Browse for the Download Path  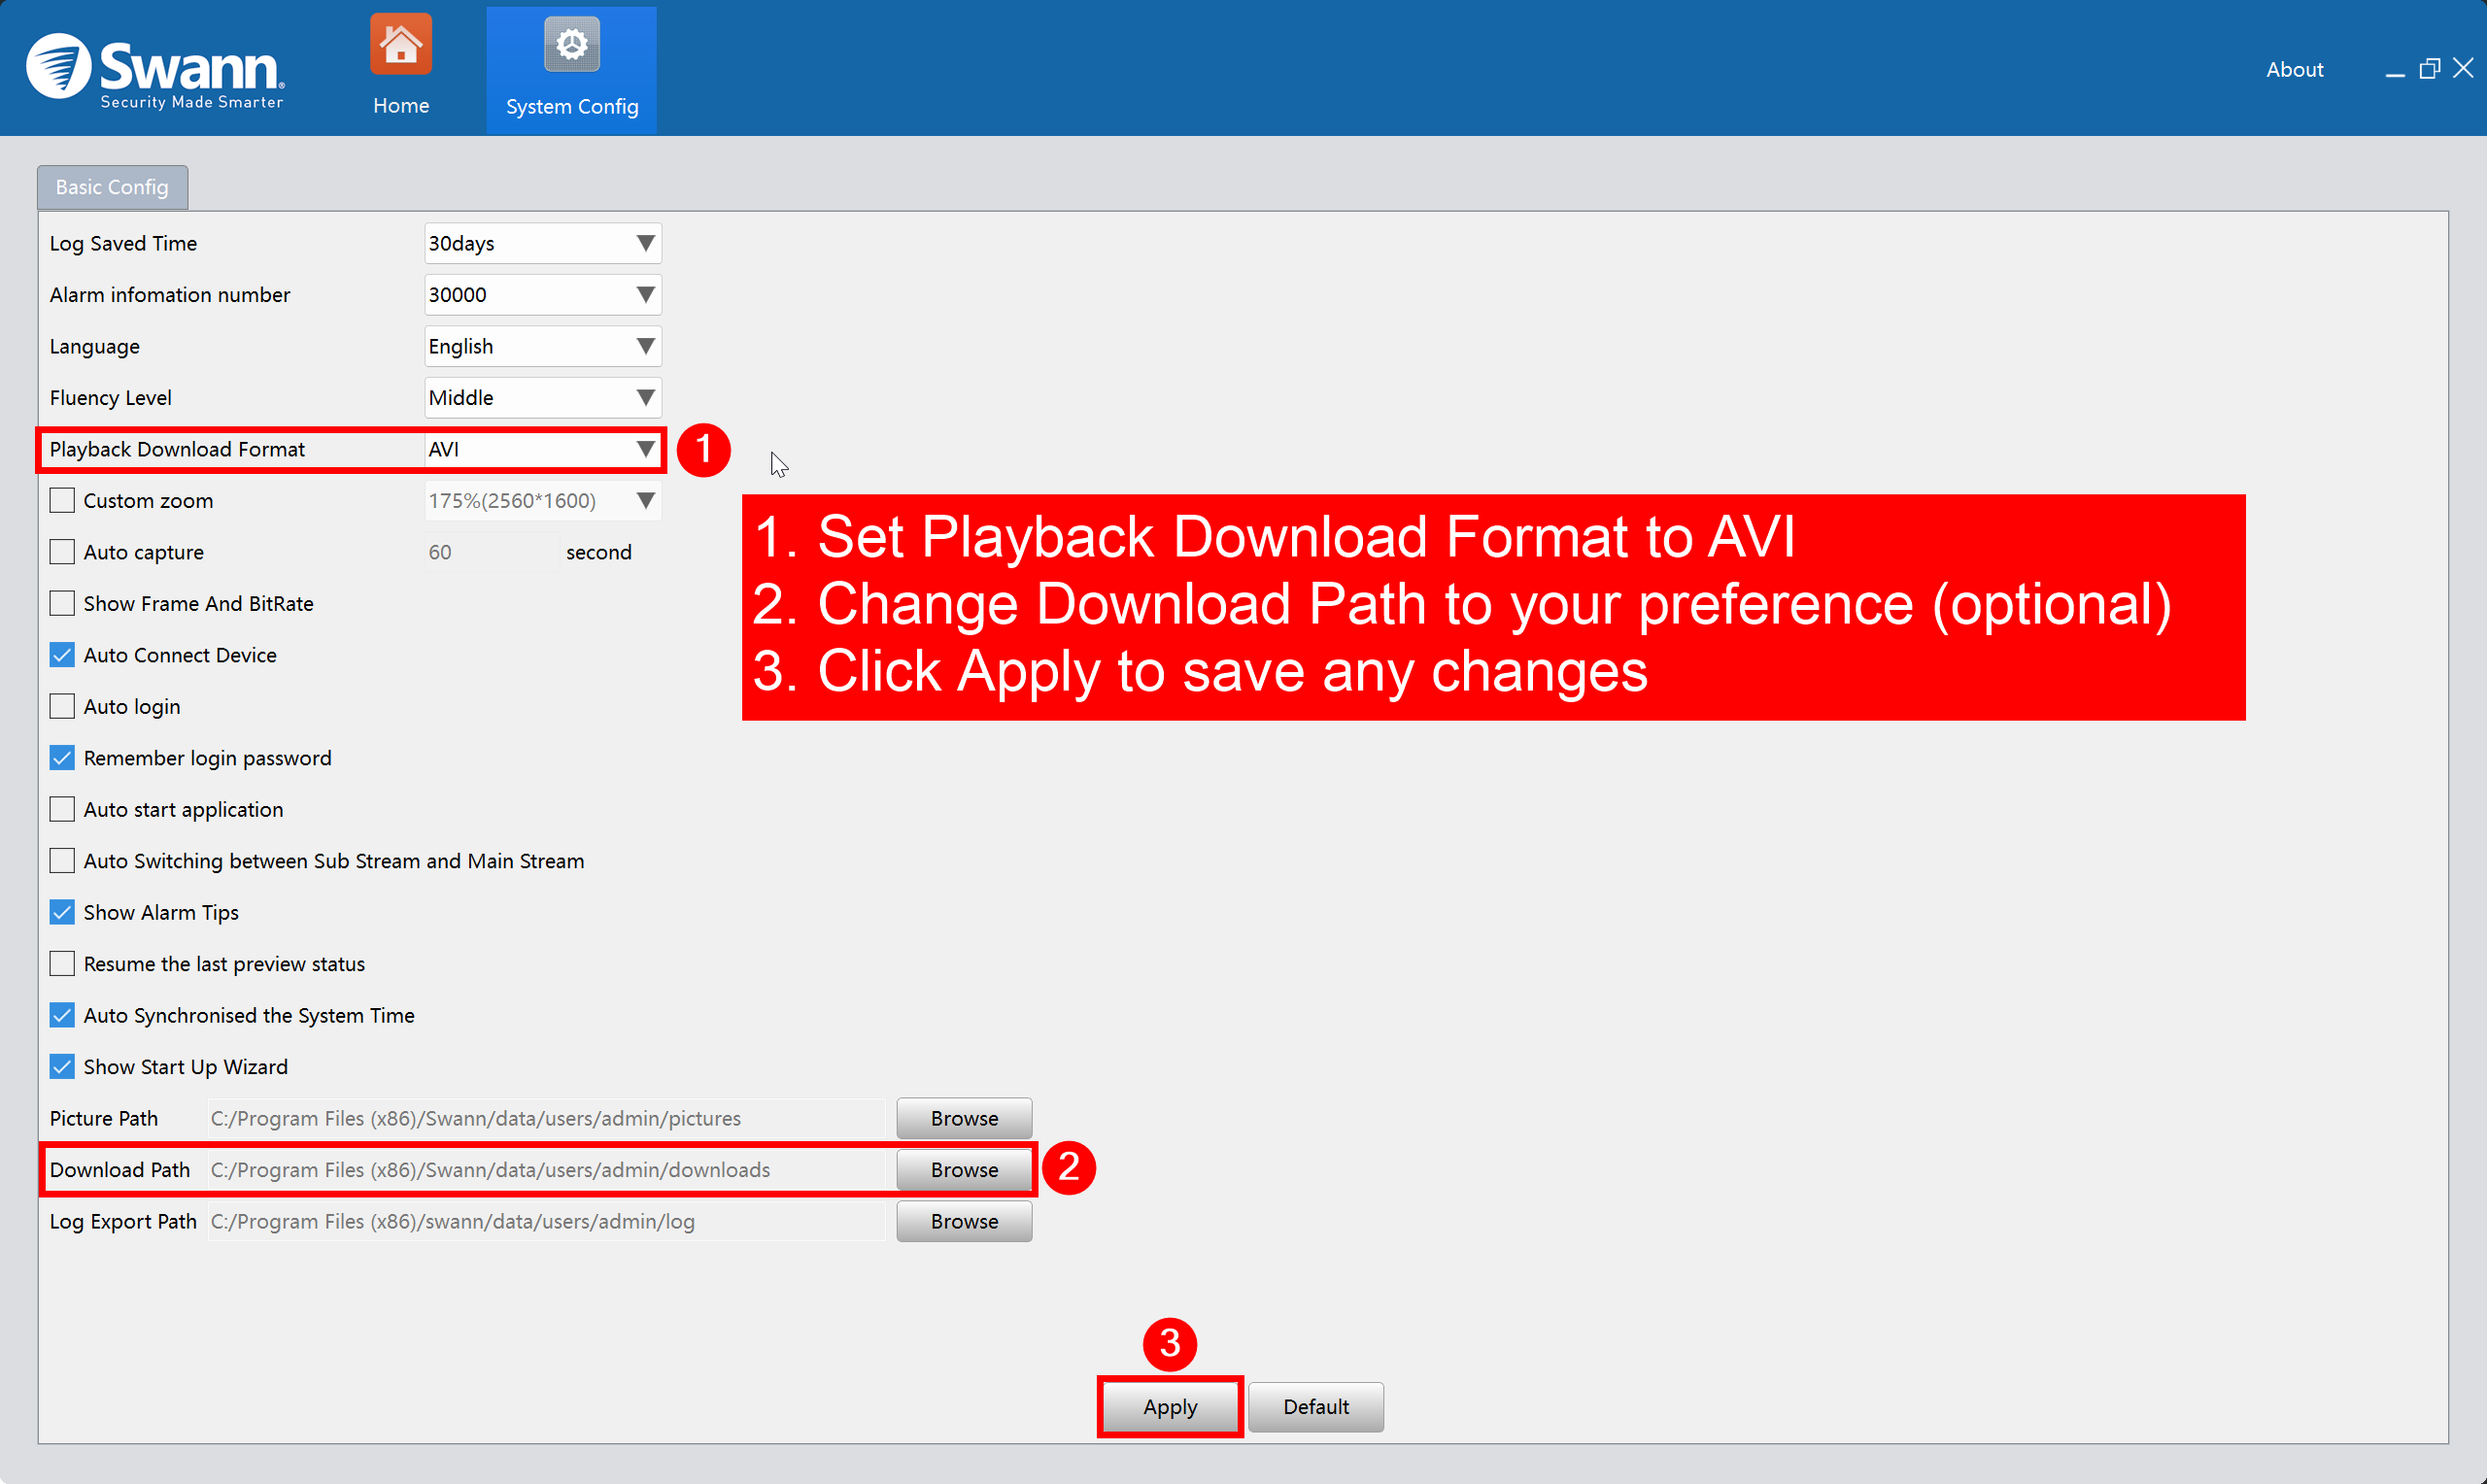[x=963, y=1169]
